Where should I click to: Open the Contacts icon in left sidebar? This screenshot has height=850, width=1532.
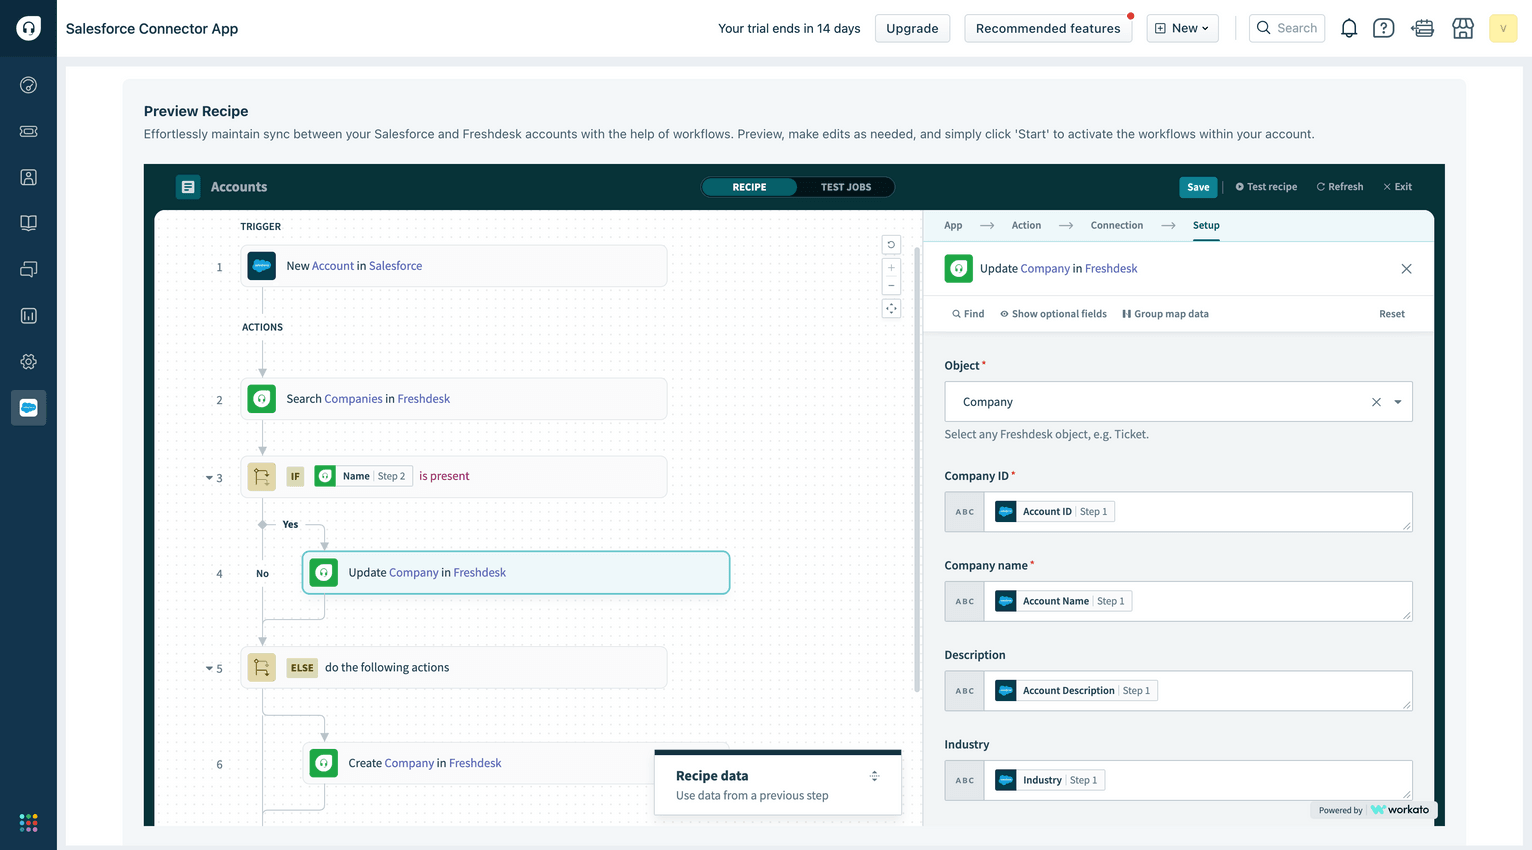tap(28, 177)
